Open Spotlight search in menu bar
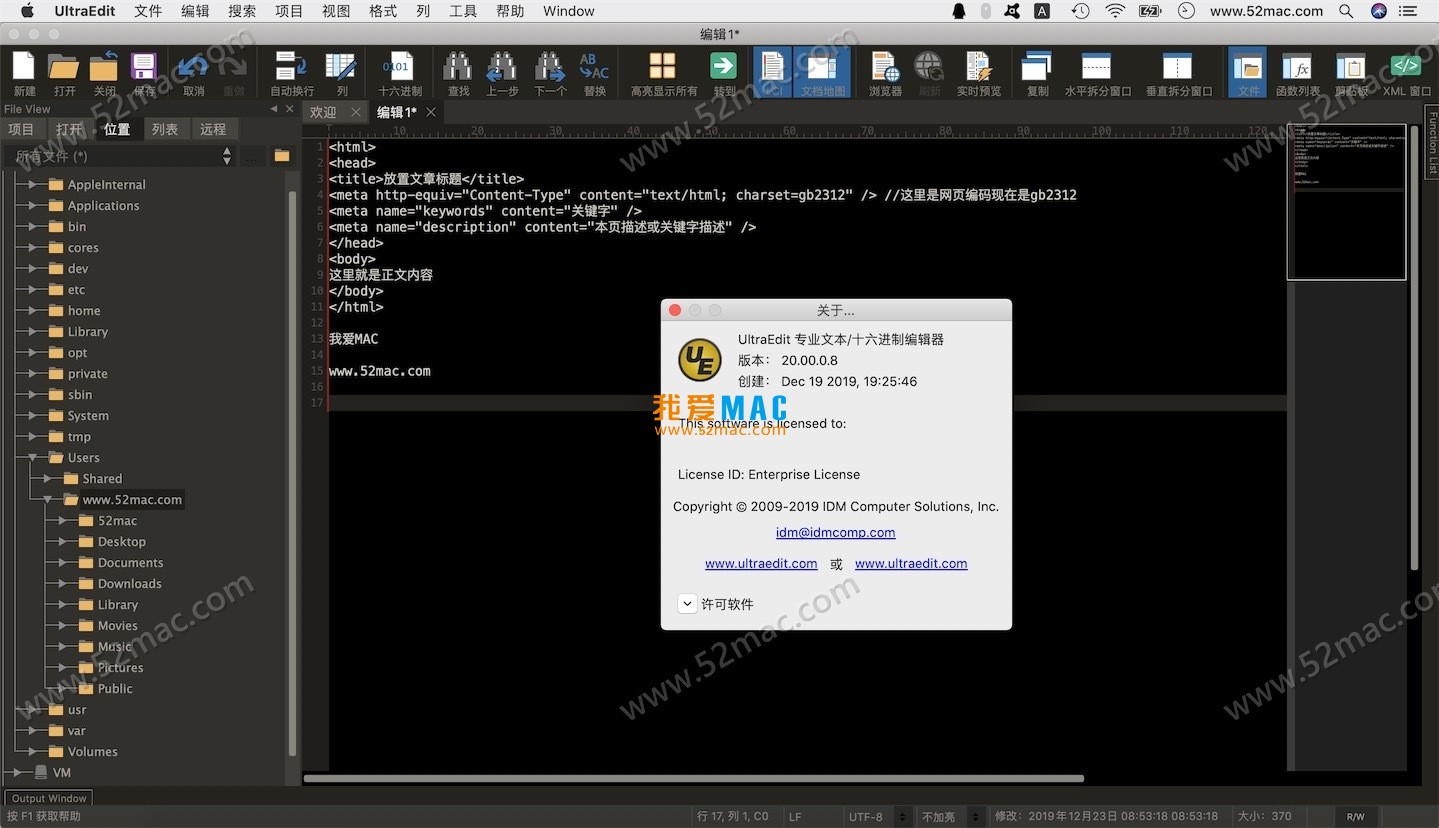 [1346, 11]
